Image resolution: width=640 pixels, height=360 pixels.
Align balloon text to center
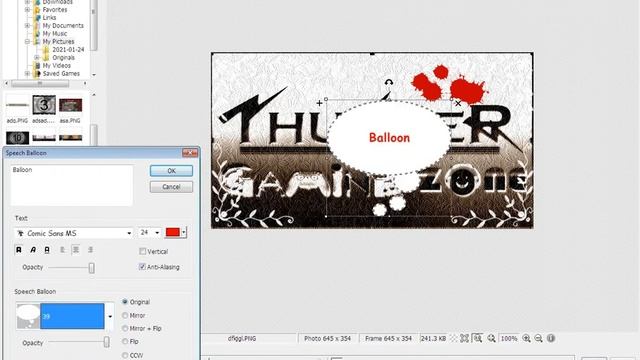coord(76,250)
